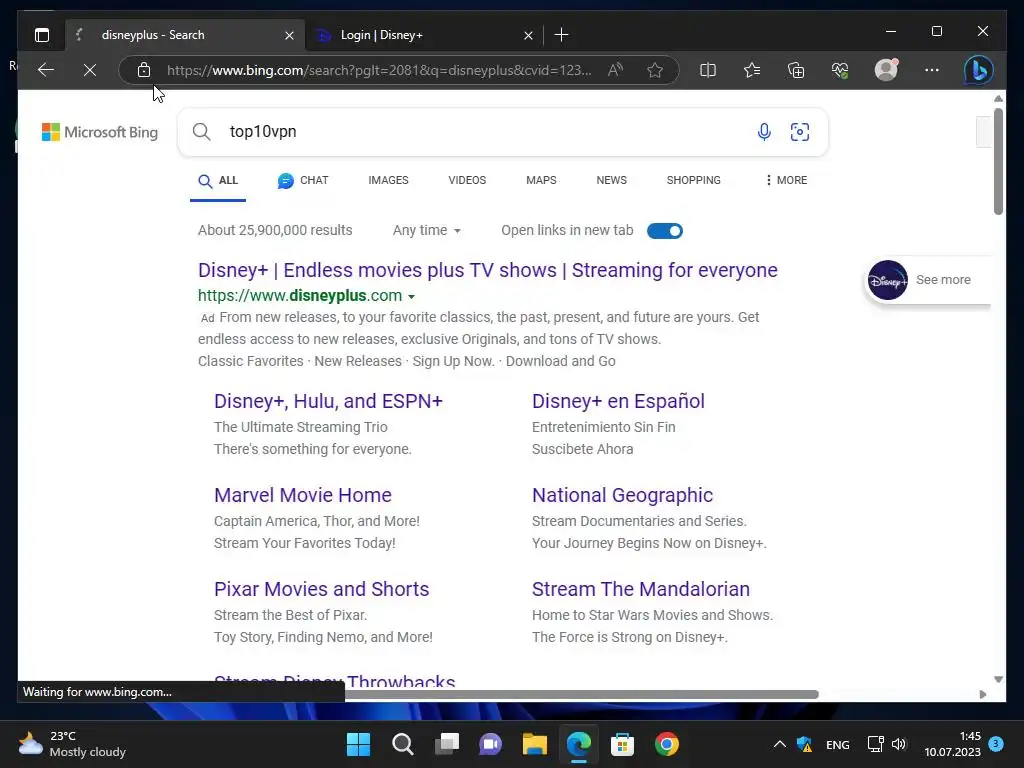Image resolution: width=1024 pixels, height=768 pixels.
Task: Open Disney+, Hulu, and ESPN+ link
Action: 328,401
